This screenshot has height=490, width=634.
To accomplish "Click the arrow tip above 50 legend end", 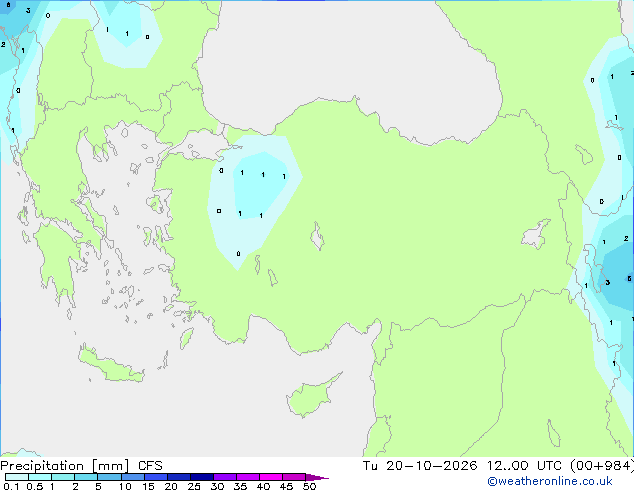I will [317, 477].
